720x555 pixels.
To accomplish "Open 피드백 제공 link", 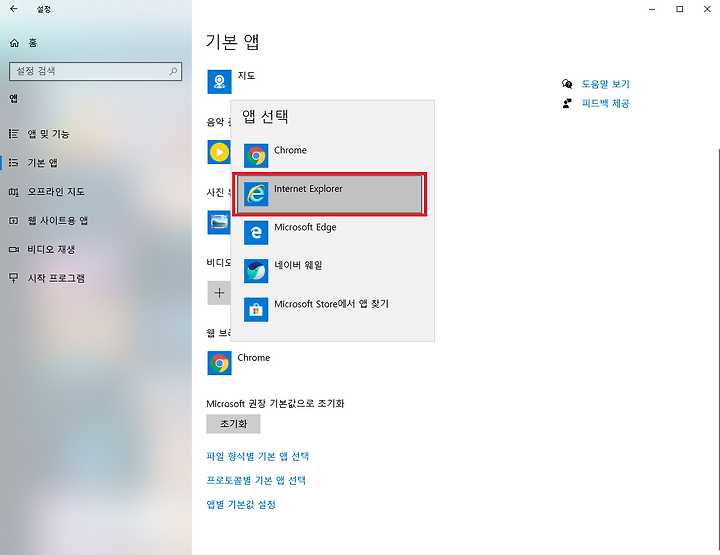I will 605,103.
